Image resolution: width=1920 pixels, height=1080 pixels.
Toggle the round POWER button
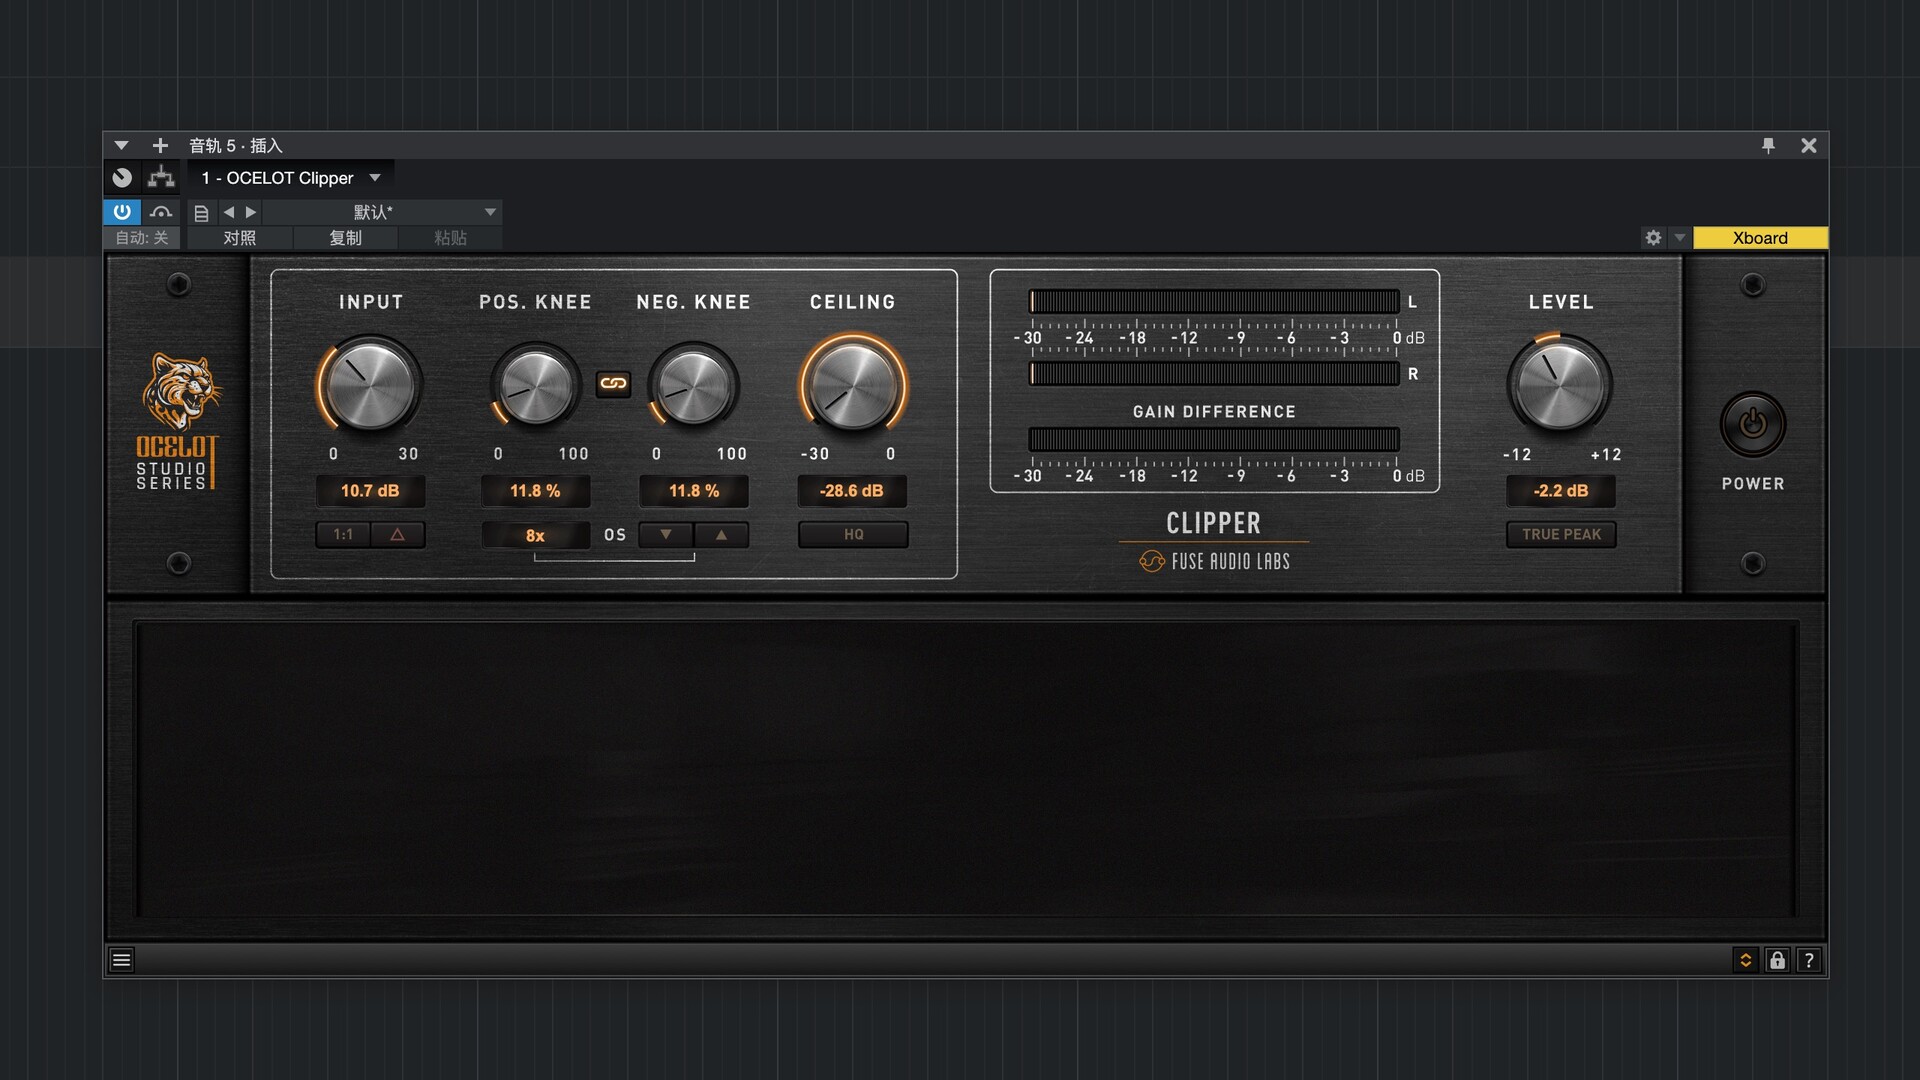coord(1752,425)
